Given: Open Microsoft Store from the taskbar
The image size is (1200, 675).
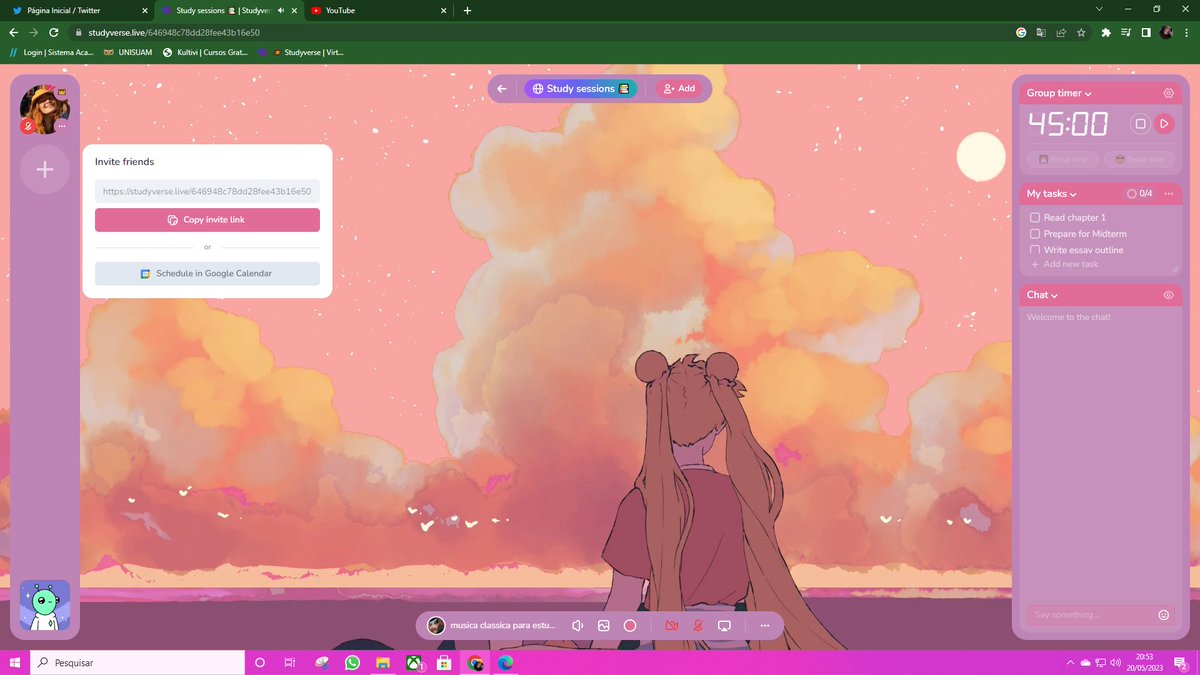Looking at the screenshot, I should [x=444, y=662].
